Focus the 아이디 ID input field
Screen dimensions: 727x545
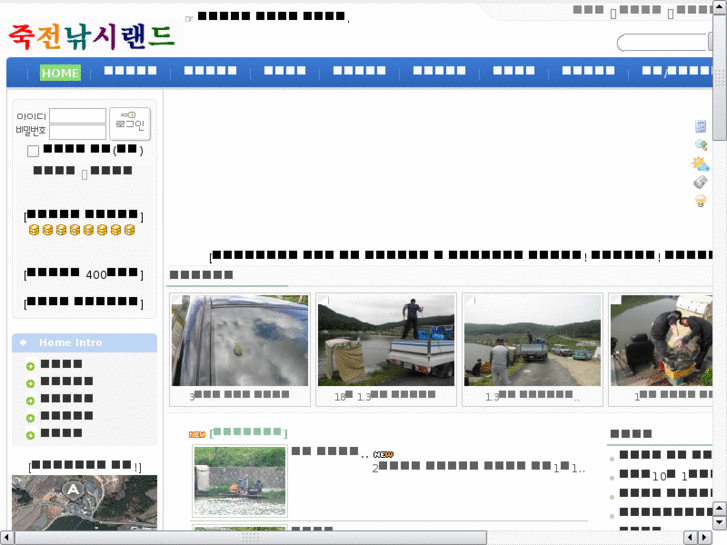click(77, 115)
